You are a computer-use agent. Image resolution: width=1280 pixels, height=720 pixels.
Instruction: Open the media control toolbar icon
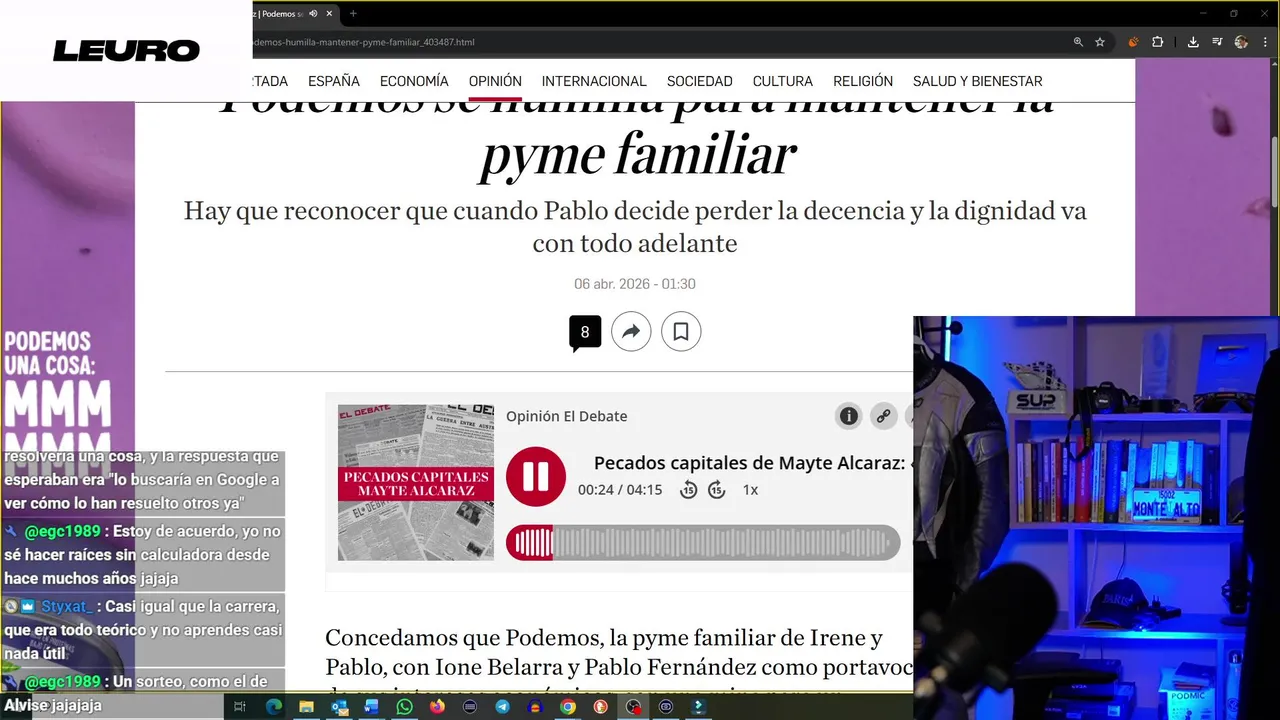tap(1217, 42)
